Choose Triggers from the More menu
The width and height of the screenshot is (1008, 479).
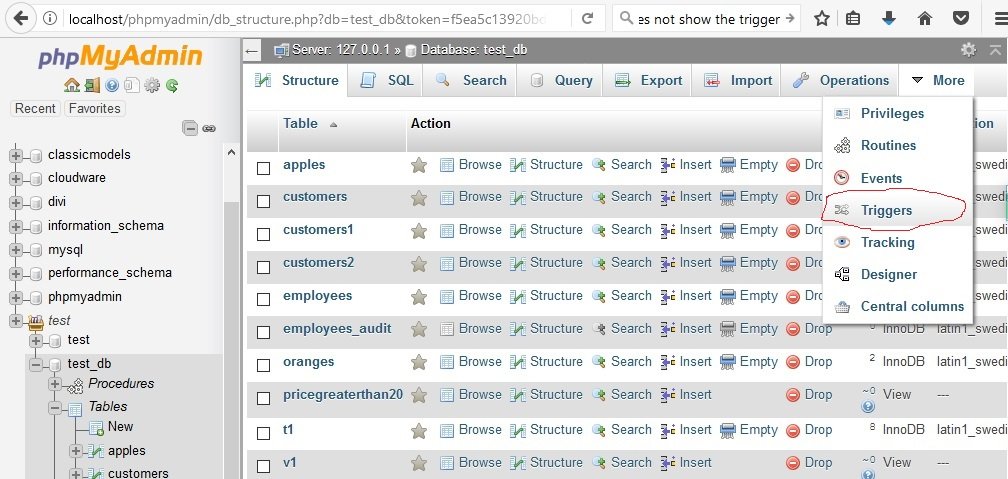[x=886, y=210]
